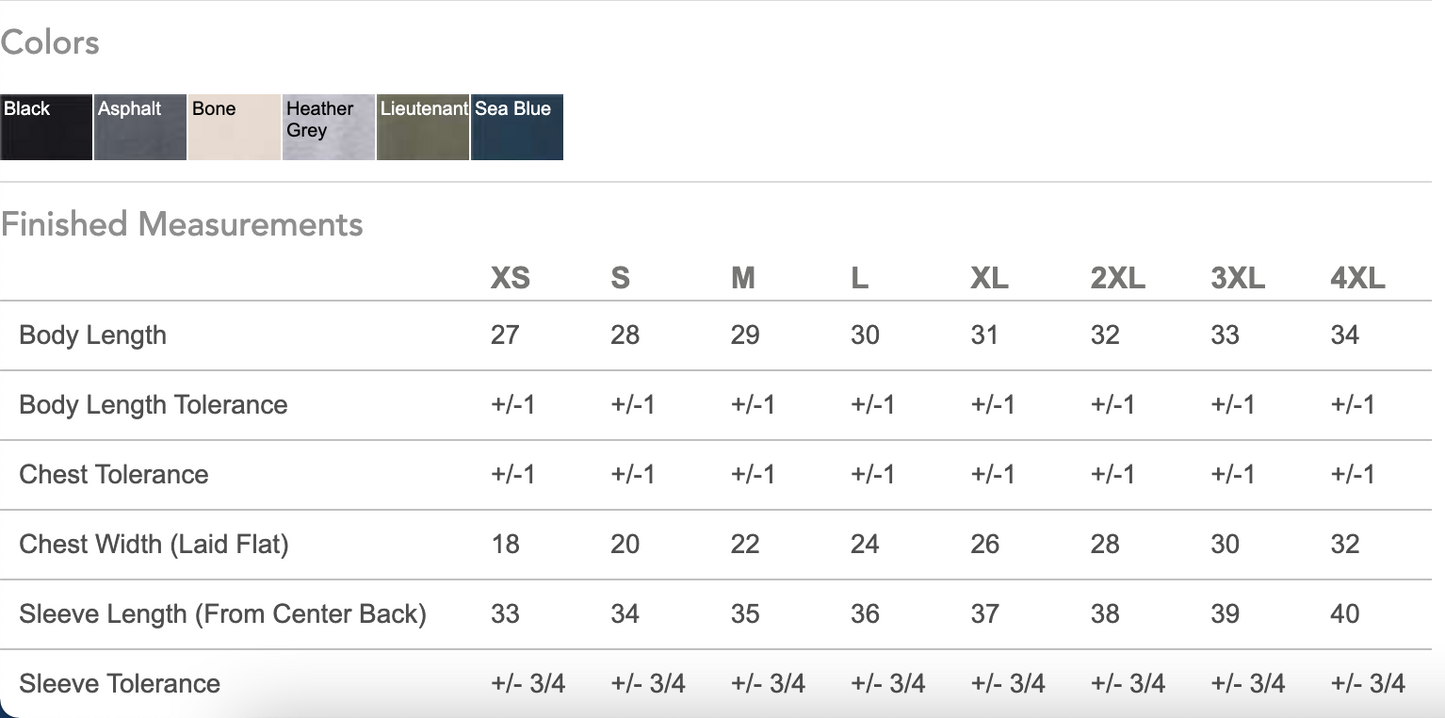This screenshot has width=1445, height=718.
Task: Click the Finished Measurements heading
Action: coord(182,224)
